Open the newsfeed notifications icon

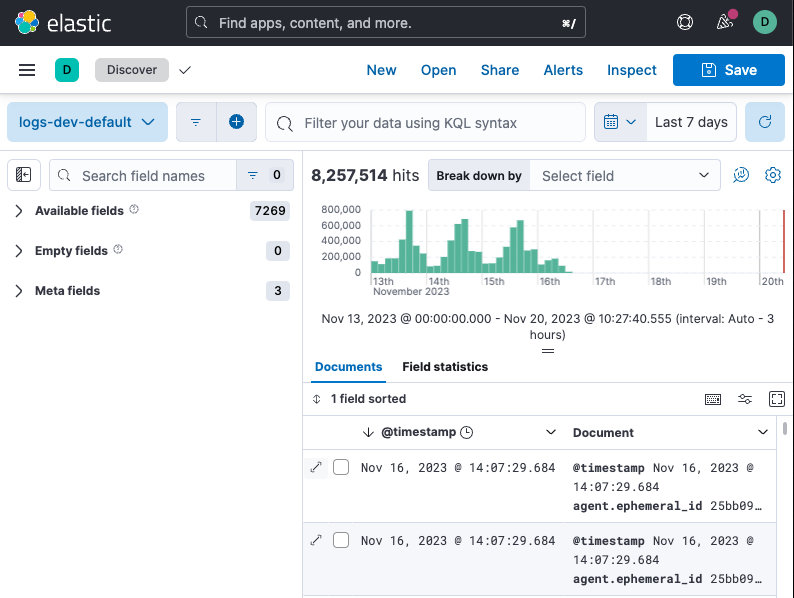[x=726, y=22]
